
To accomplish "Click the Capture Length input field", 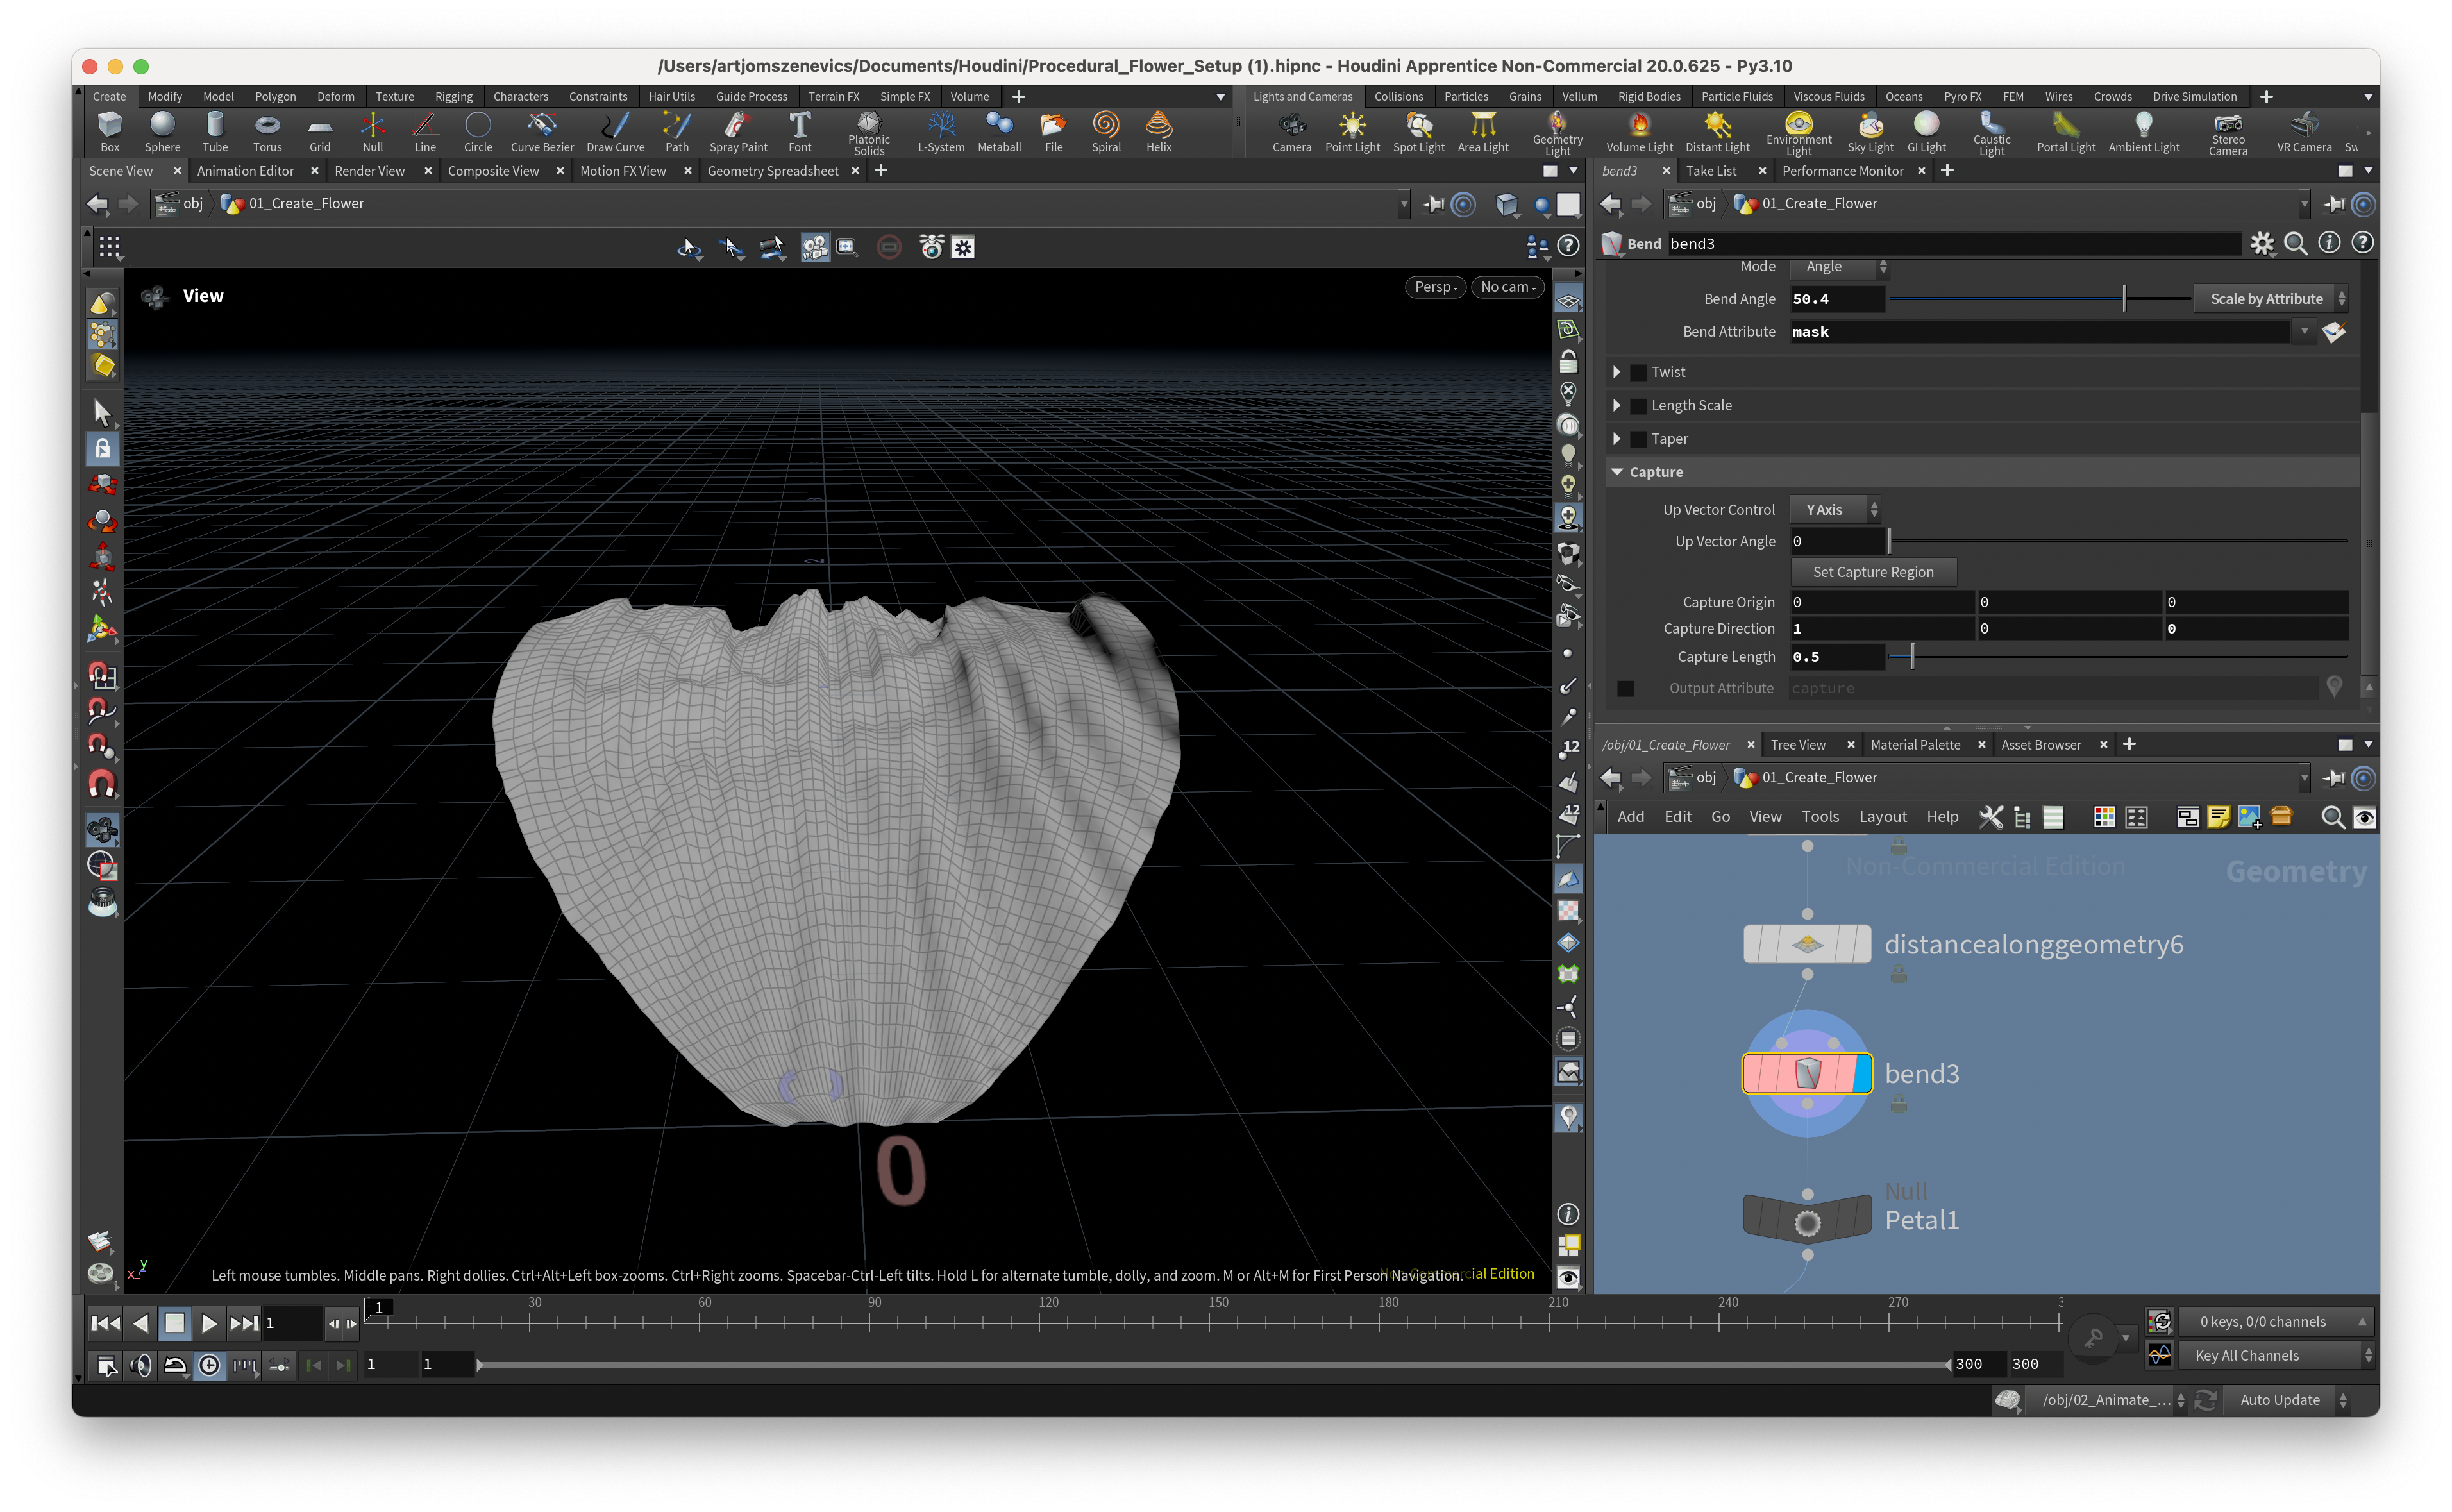I will pos(1836,657).
